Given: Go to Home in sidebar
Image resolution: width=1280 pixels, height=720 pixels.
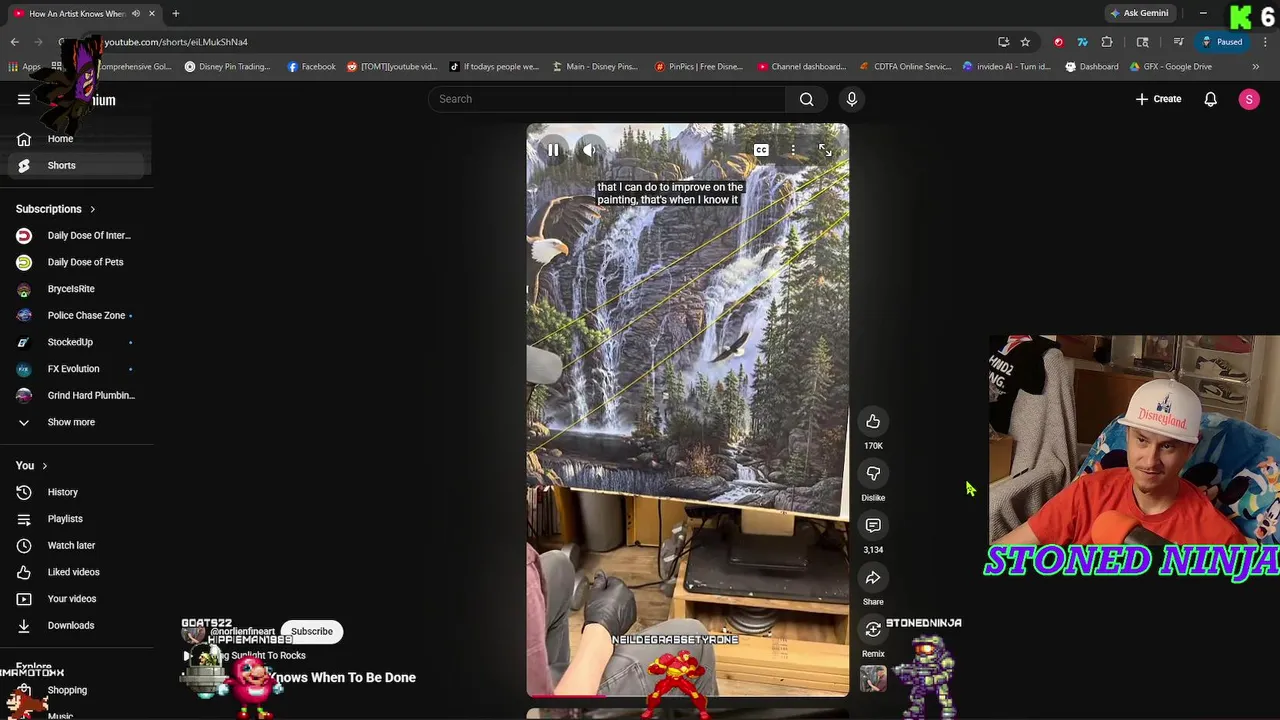Looking at the screenshot, I should pos(75,139).
